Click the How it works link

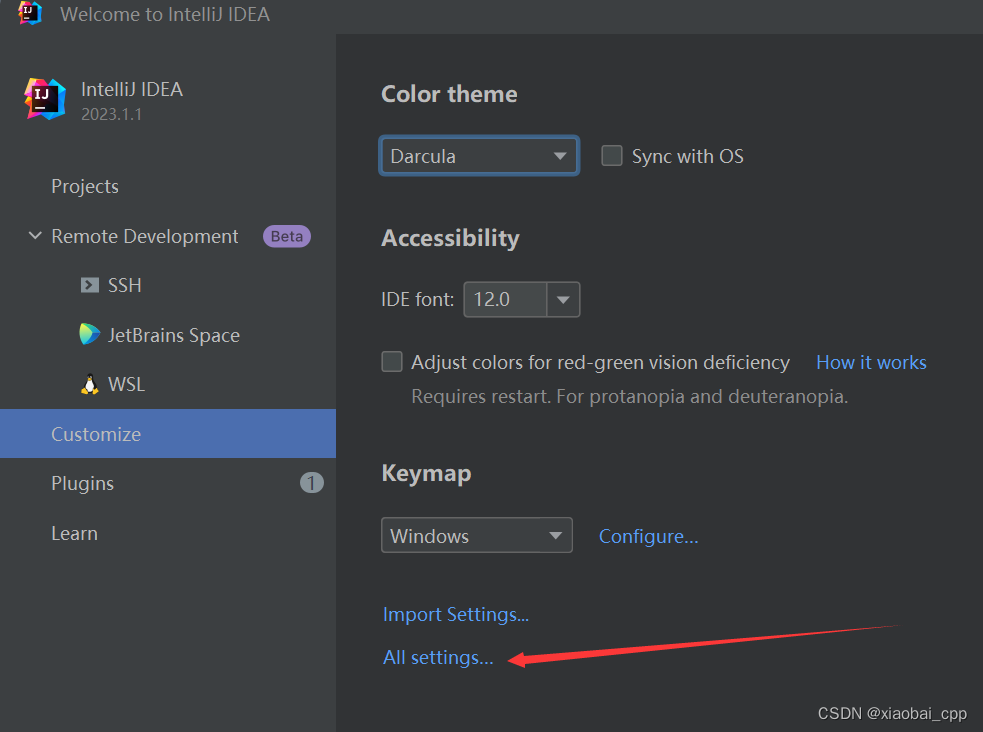pyautogui.click(x=871, y=362)
